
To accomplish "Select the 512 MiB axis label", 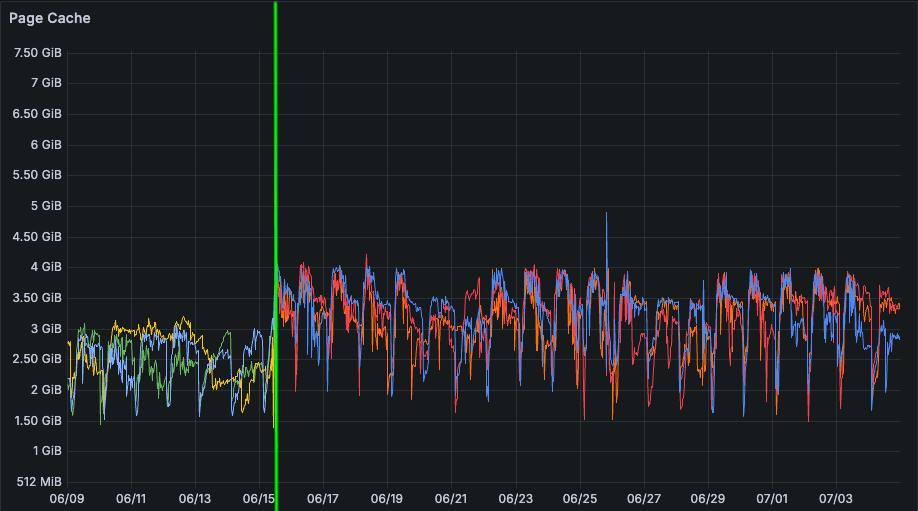I will (39, 482).
